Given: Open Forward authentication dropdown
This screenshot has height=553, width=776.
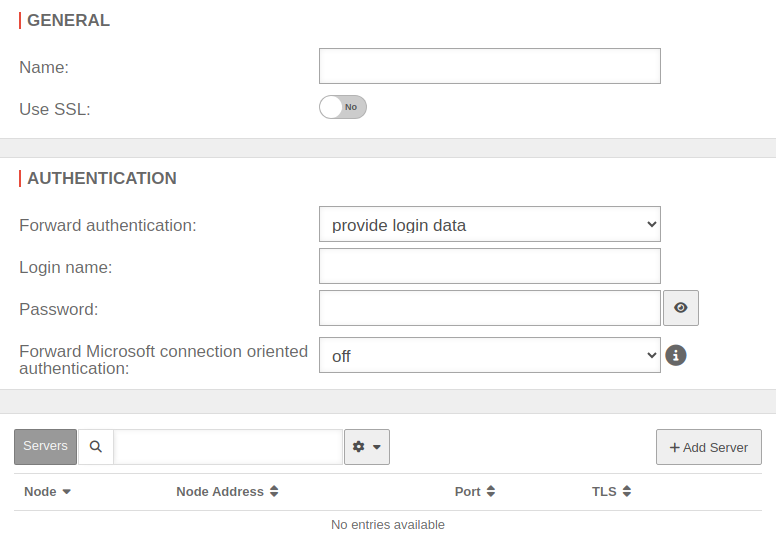Looking at the screenshot, I should coord(490,225).
